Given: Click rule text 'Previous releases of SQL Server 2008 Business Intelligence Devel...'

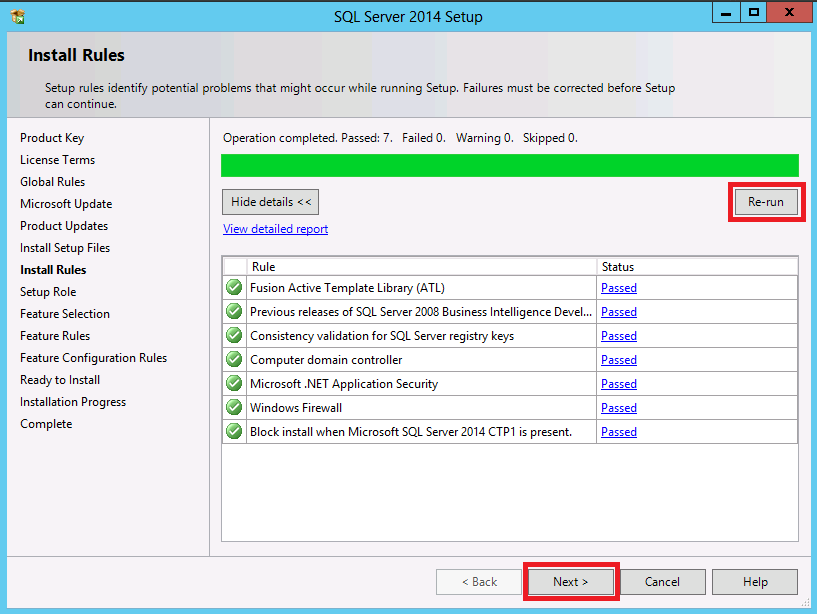Looking at the screenshot, I should [x=421, y=312].
